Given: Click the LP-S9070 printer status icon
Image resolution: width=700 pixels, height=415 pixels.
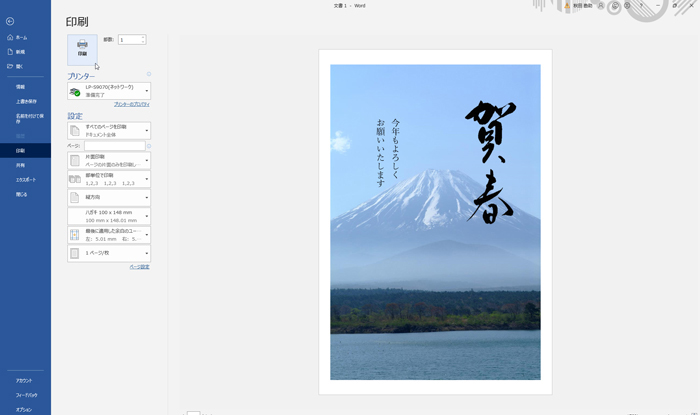Looking at the screenshot, I should tap(75, 91).
